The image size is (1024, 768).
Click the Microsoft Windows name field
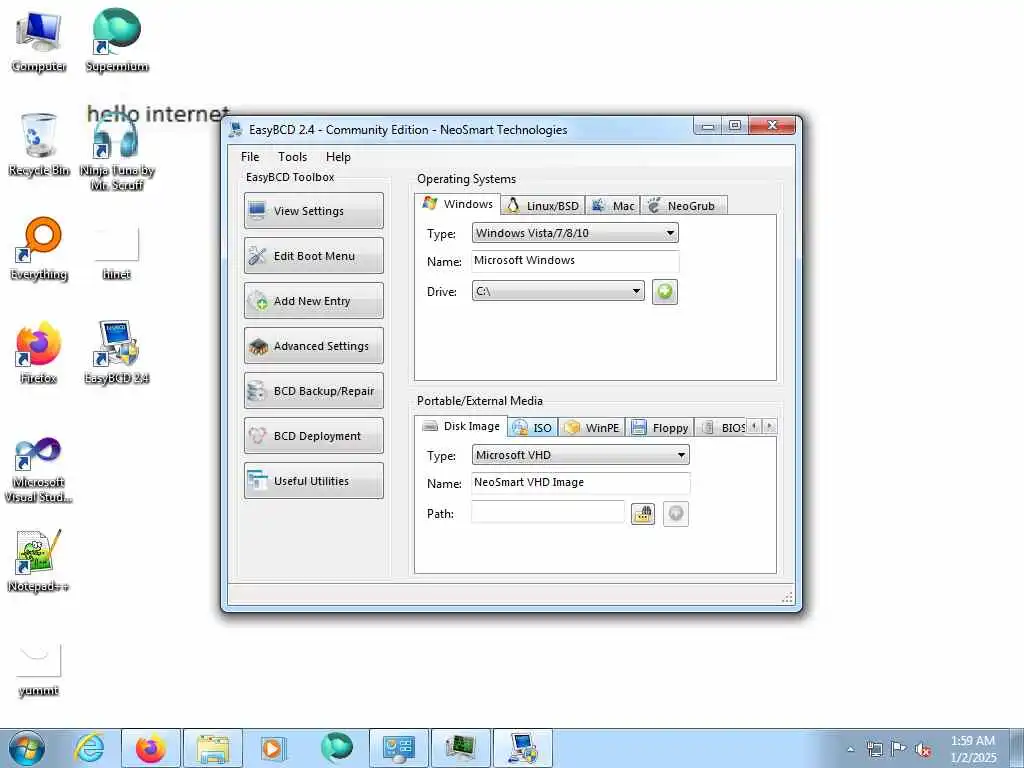(x=575, y=261)
